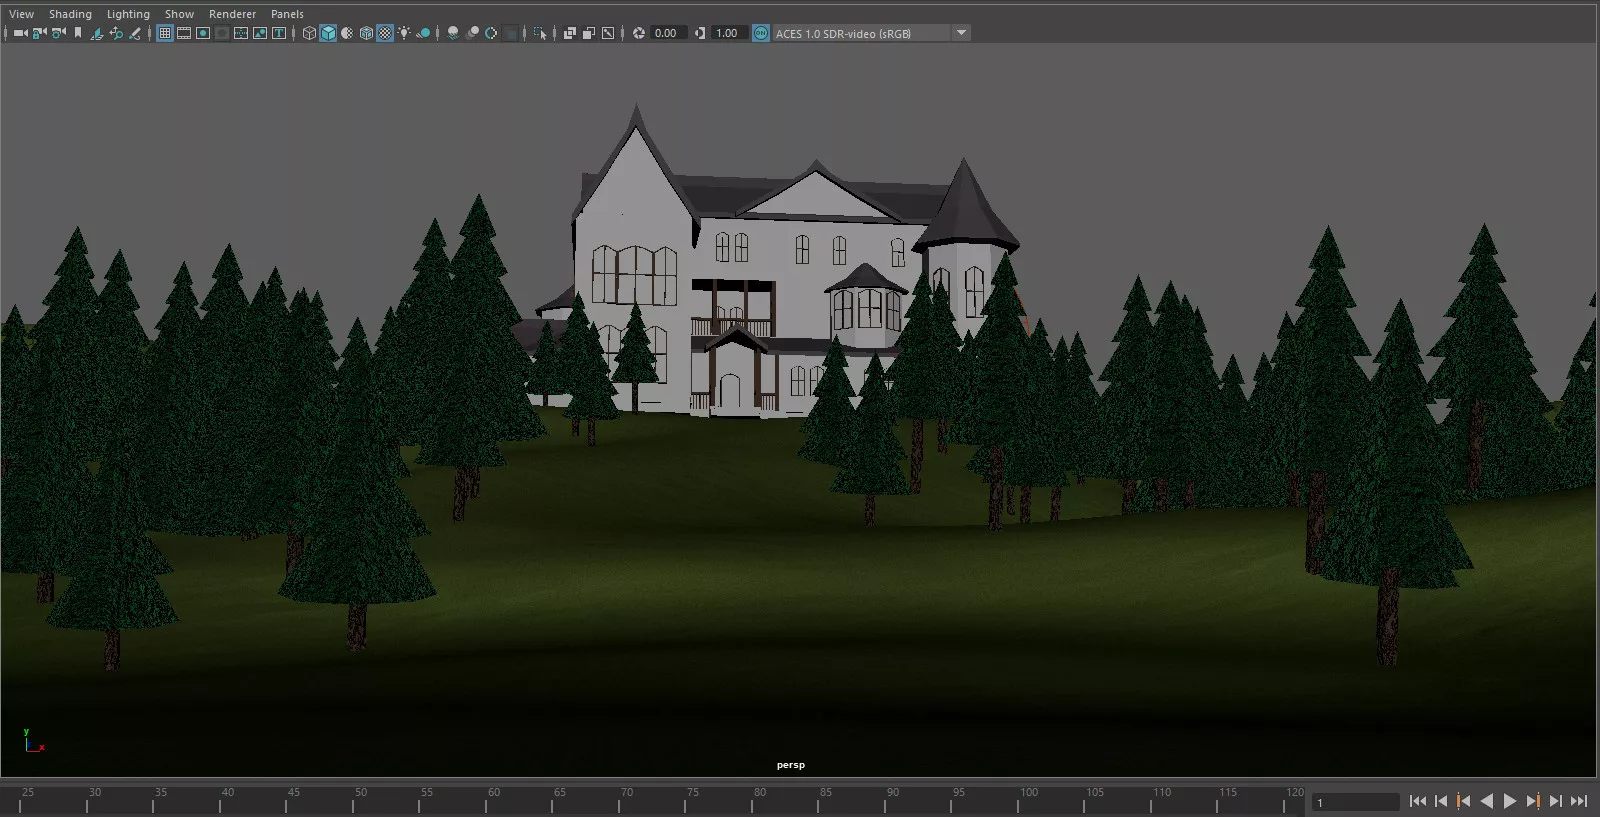Jump to the start of playback range
The height and width of the screenshot is (817, 1600).
pyautogui.click(x=1418, y=801)
